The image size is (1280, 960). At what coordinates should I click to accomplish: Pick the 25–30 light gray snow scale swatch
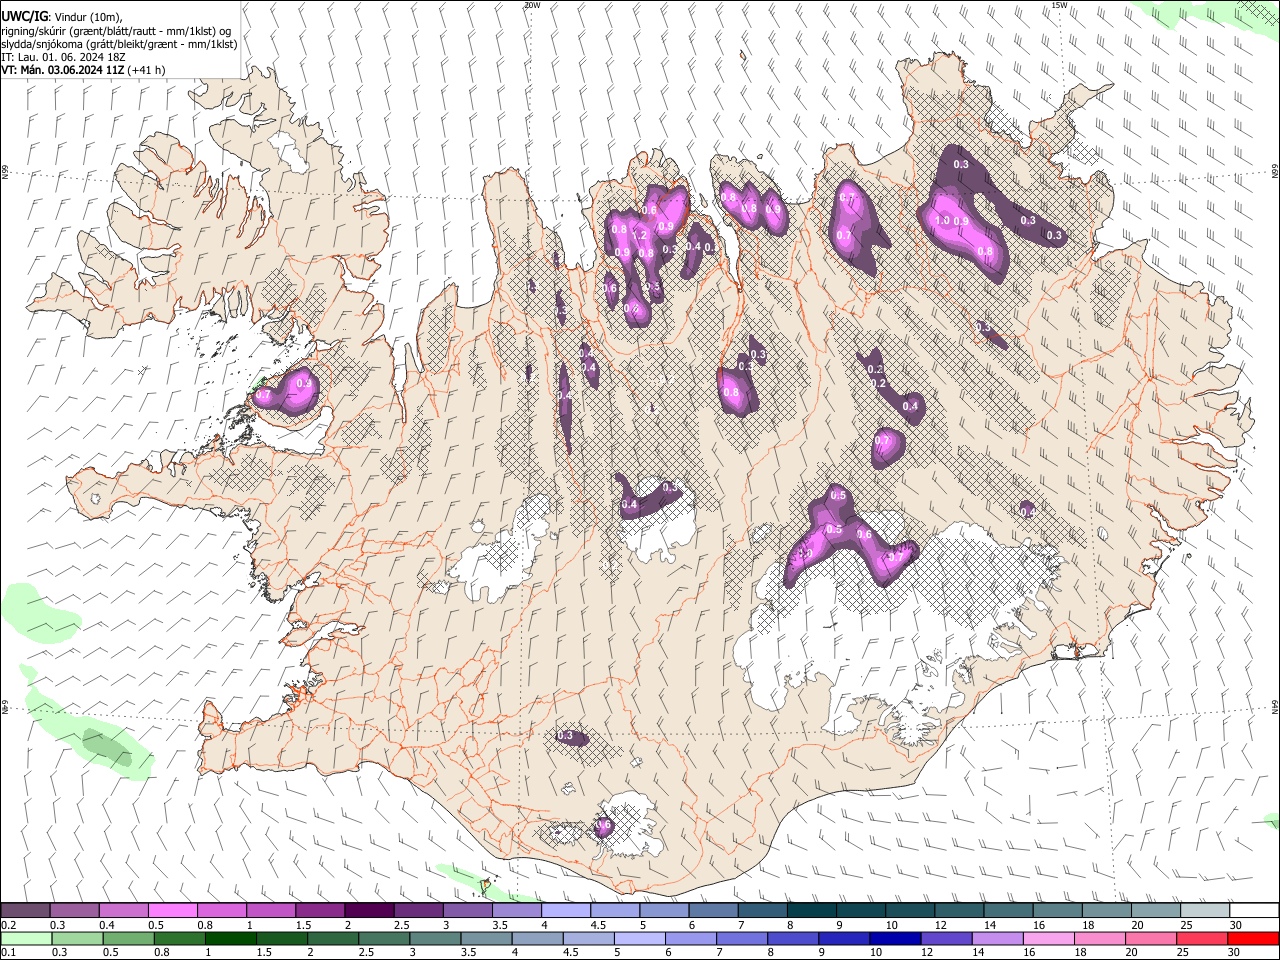[x=1204, y=911]
